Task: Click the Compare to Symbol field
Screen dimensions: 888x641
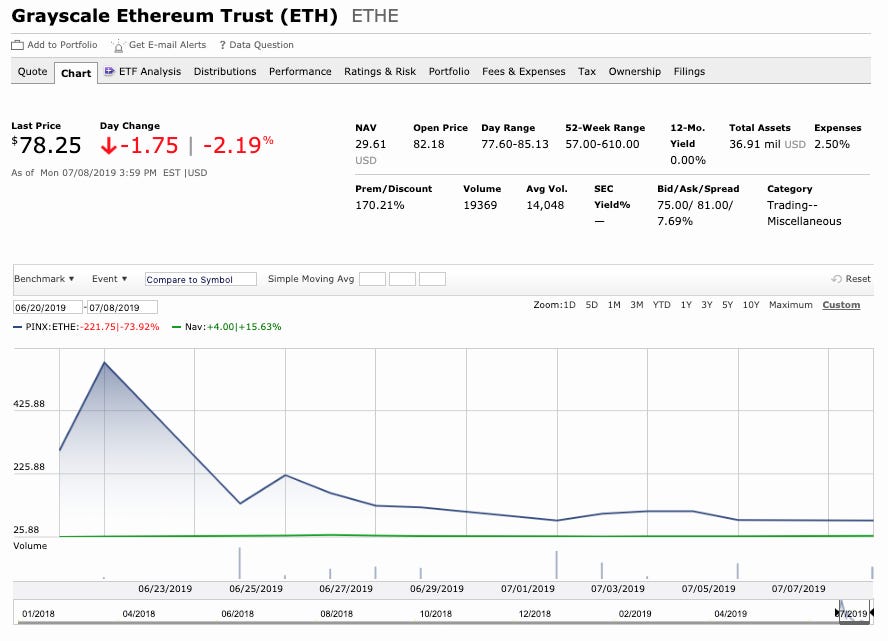Action: (200, 279)
